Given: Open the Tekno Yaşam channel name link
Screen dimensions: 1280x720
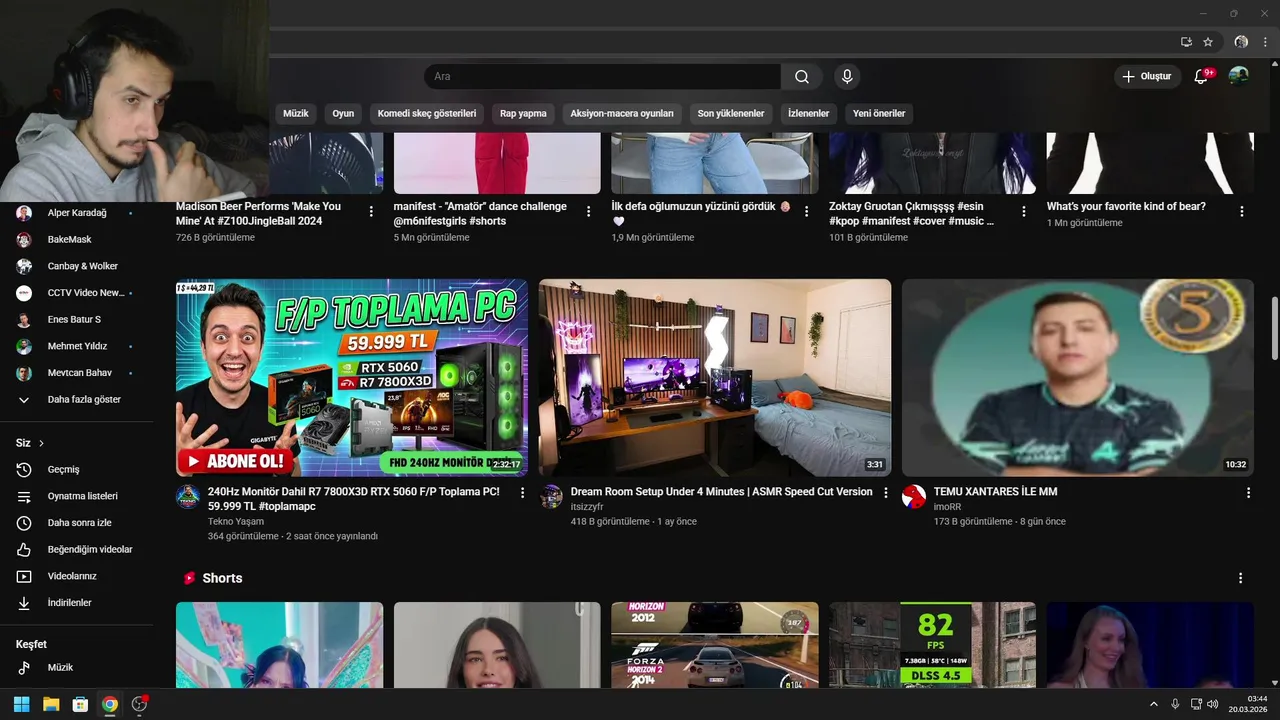Looking at the screenshot, I should (x=236, y=522).
